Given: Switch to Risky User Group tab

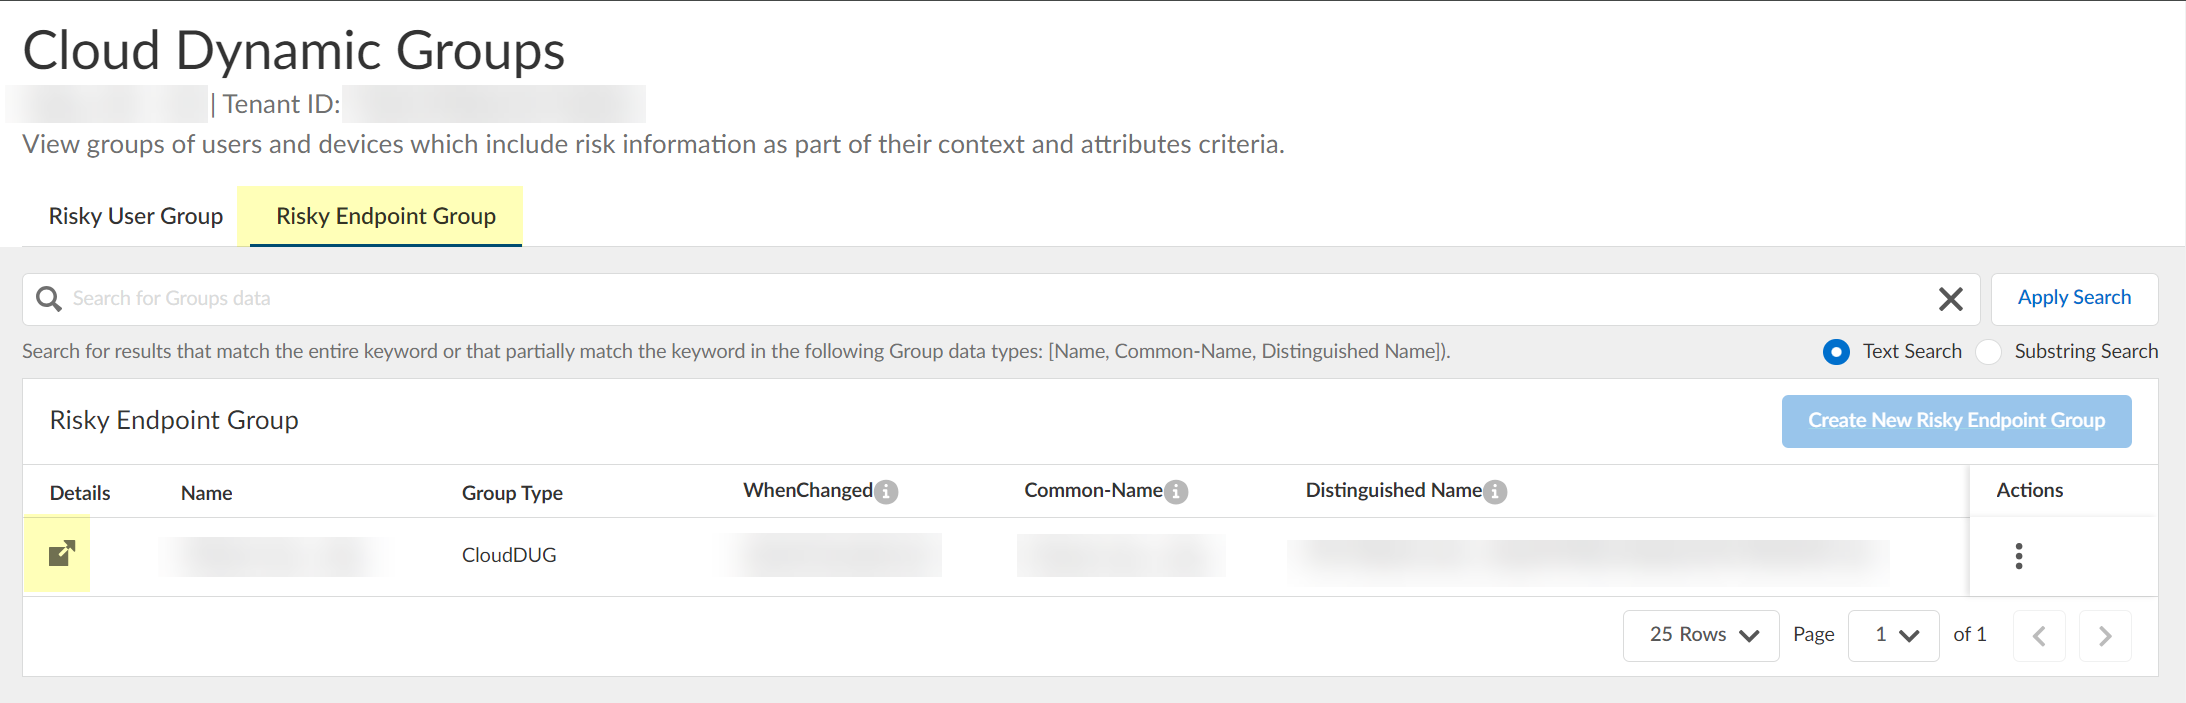Looking at the screenshot, I should tap(136, 216).
